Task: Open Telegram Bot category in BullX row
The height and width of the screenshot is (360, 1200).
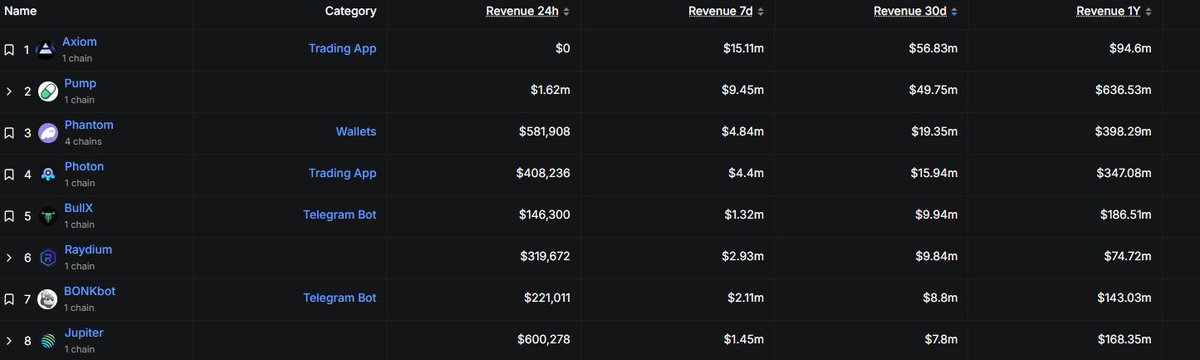Action: (339, 215)
